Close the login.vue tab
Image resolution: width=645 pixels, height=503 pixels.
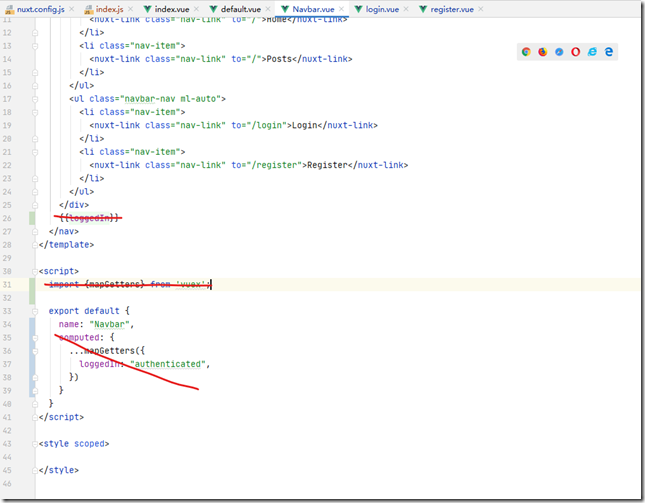(x=406, y=9)
